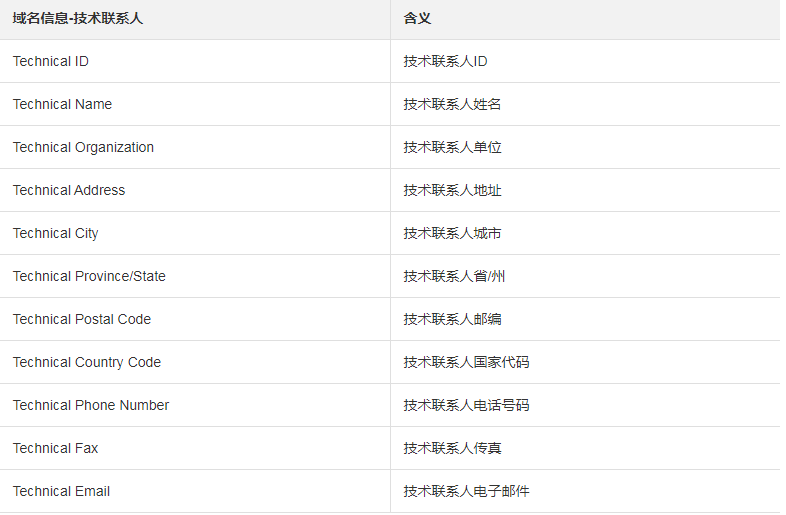Select the "Technical Postal Code" cell
Image resolution: width=786 pixels, height=515 pixels.
coord(82,320)
